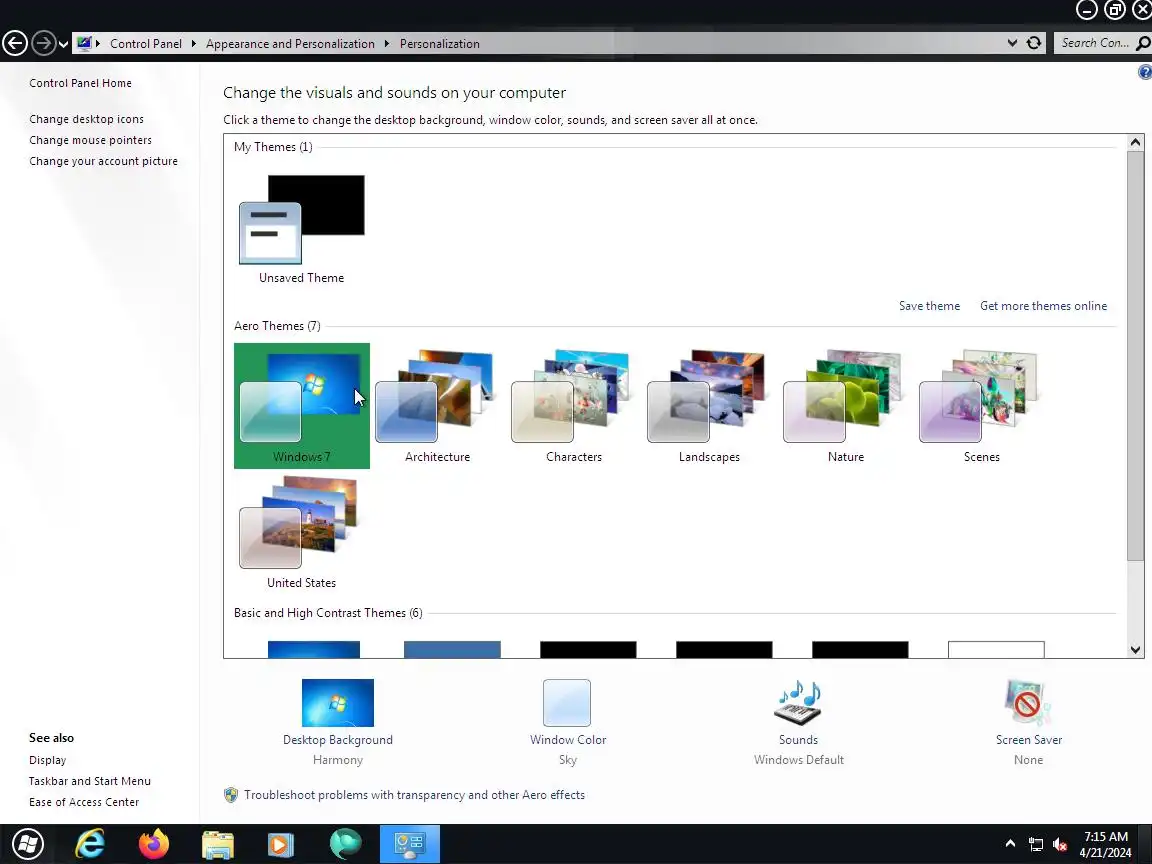The height and width of the screenshot is (864, 1152).
Task: Open the taskbar clock and date
Action: point(1106,844)
